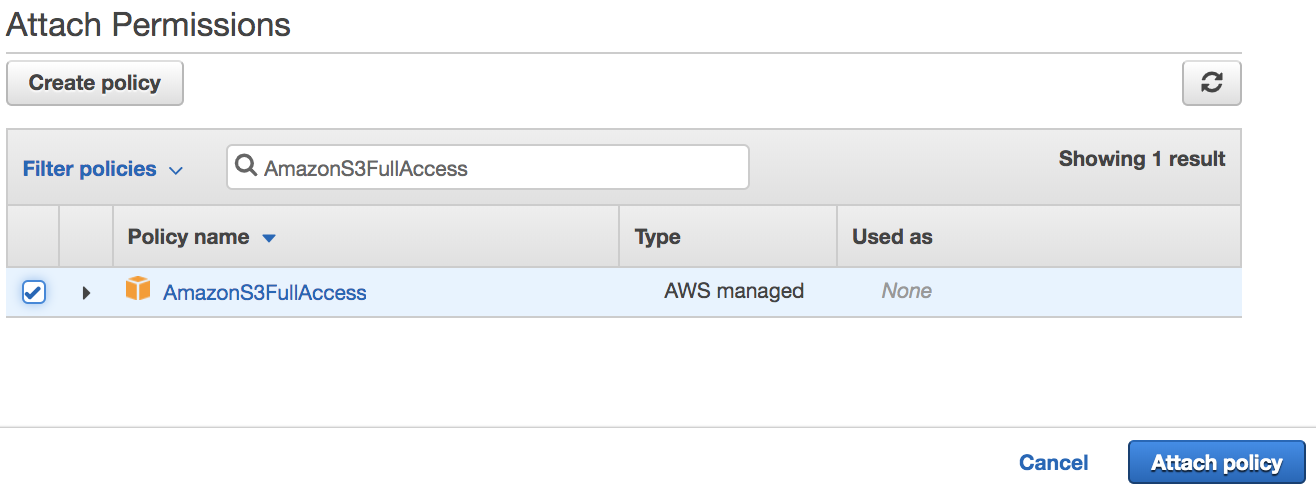This screenshot has width=1316, height=488.
Task: Open the AmazonS3FullAccess policy link
Action: point(265,293)
